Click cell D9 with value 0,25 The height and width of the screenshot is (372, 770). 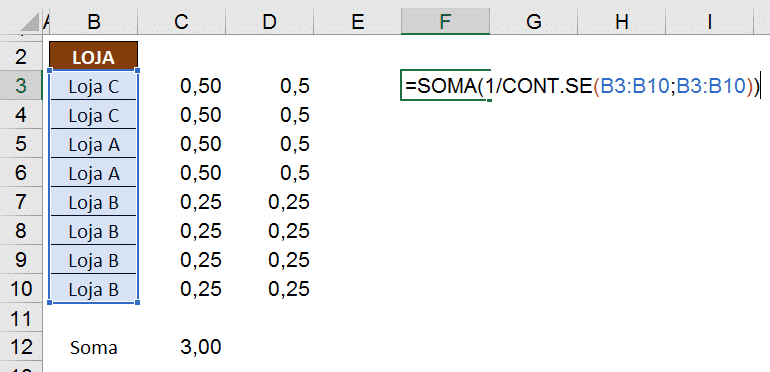270,260
